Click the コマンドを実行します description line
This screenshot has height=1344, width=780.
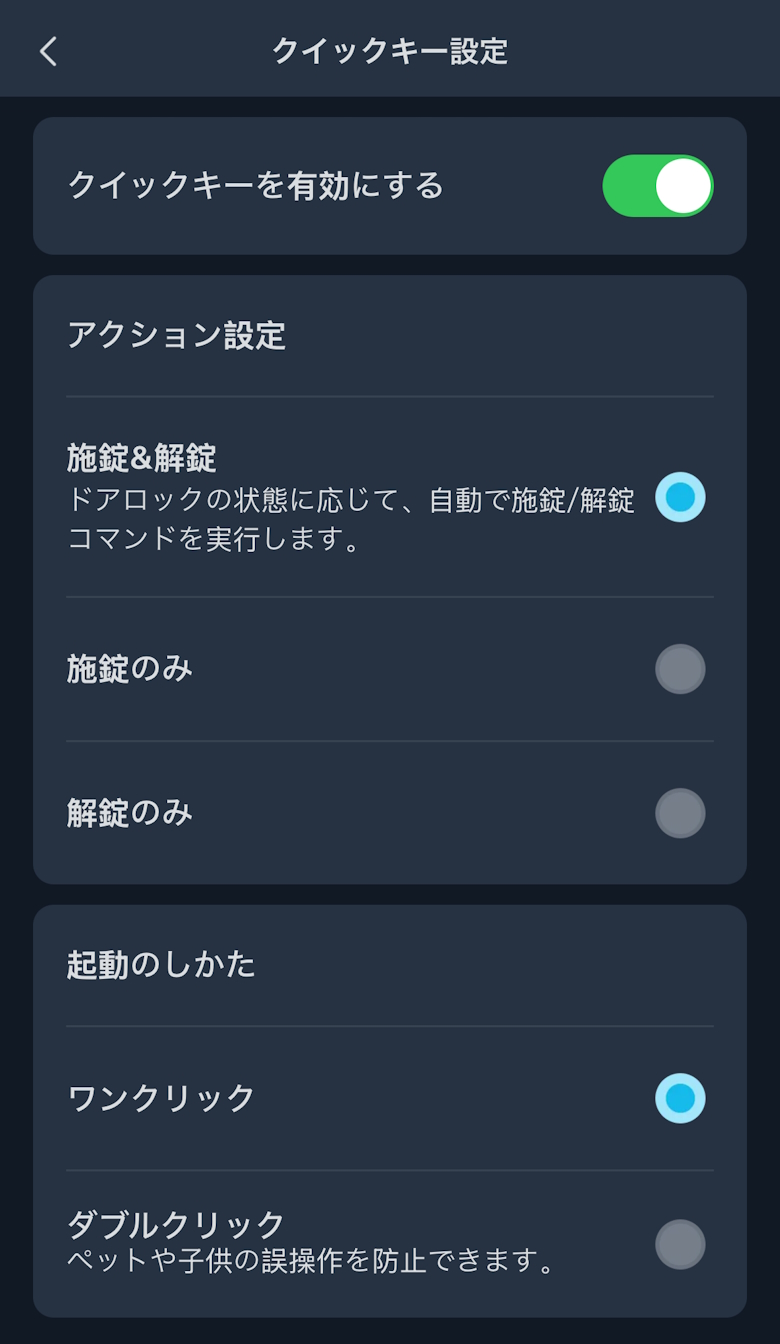coord(213,540)
